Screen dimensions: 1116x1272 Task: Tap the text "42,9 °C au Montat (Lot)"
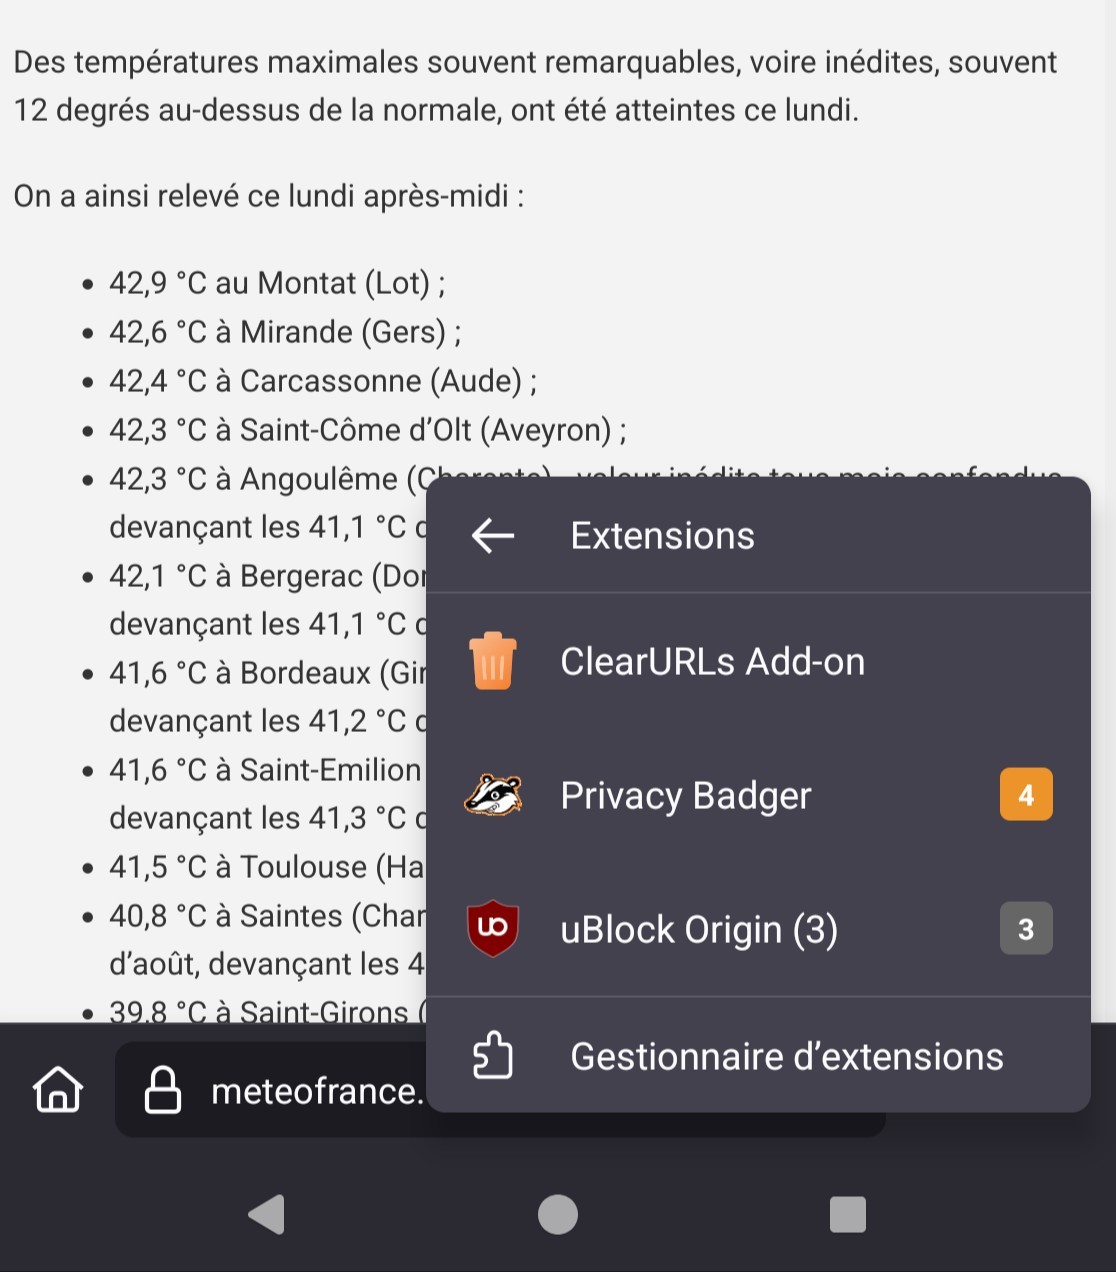point(270,283)
